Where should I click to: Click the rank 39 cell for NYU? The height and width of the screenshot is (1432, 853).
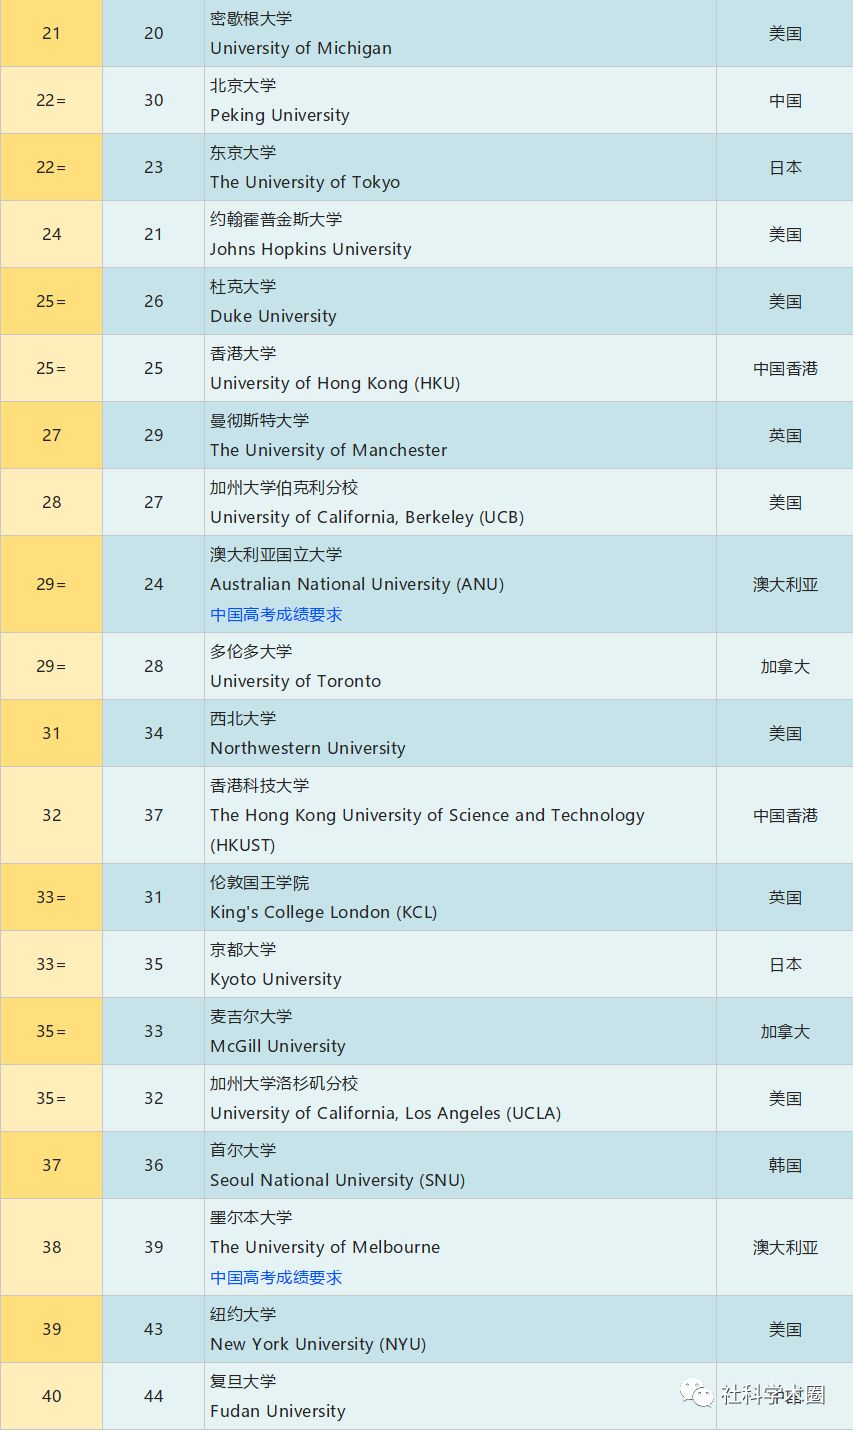tap(51, 1329)
